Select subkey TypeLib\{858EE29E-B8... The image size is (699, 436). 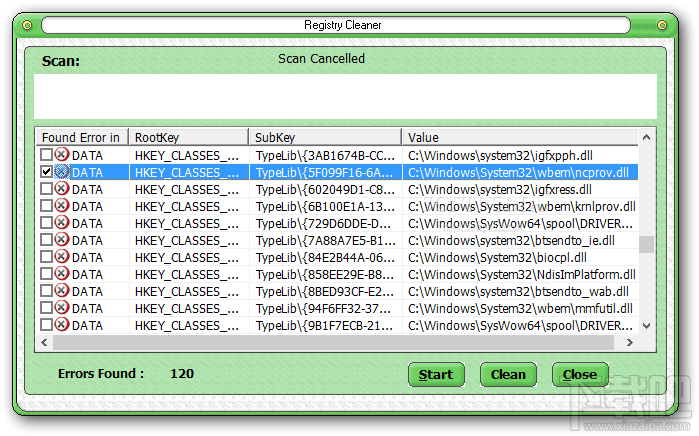click(x=325, y=274)
